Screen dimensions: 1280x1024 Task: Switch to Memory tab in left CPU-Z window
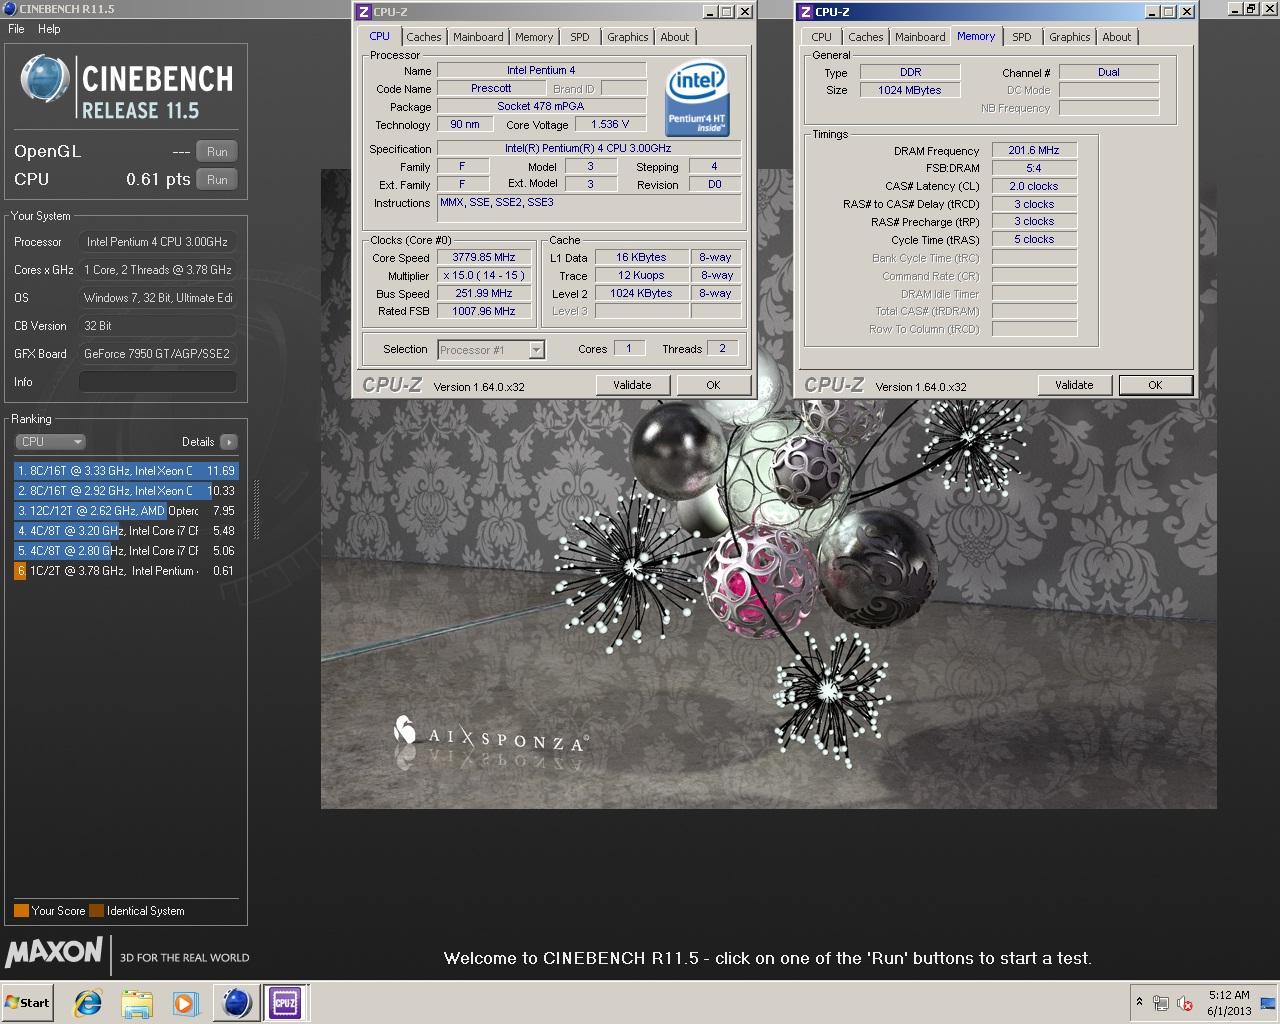534,37
